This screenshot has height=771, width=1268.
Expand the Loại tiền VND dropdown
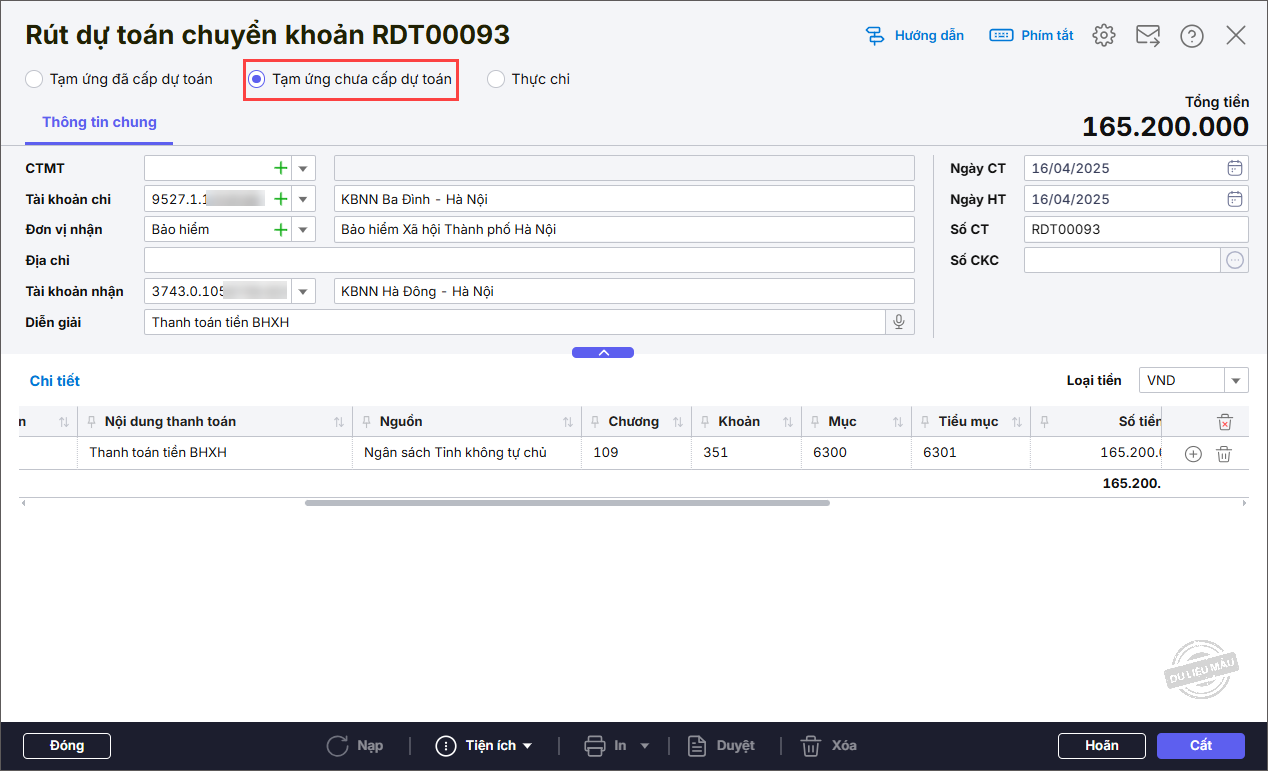pyautogui.click(x=1237, y=380)
